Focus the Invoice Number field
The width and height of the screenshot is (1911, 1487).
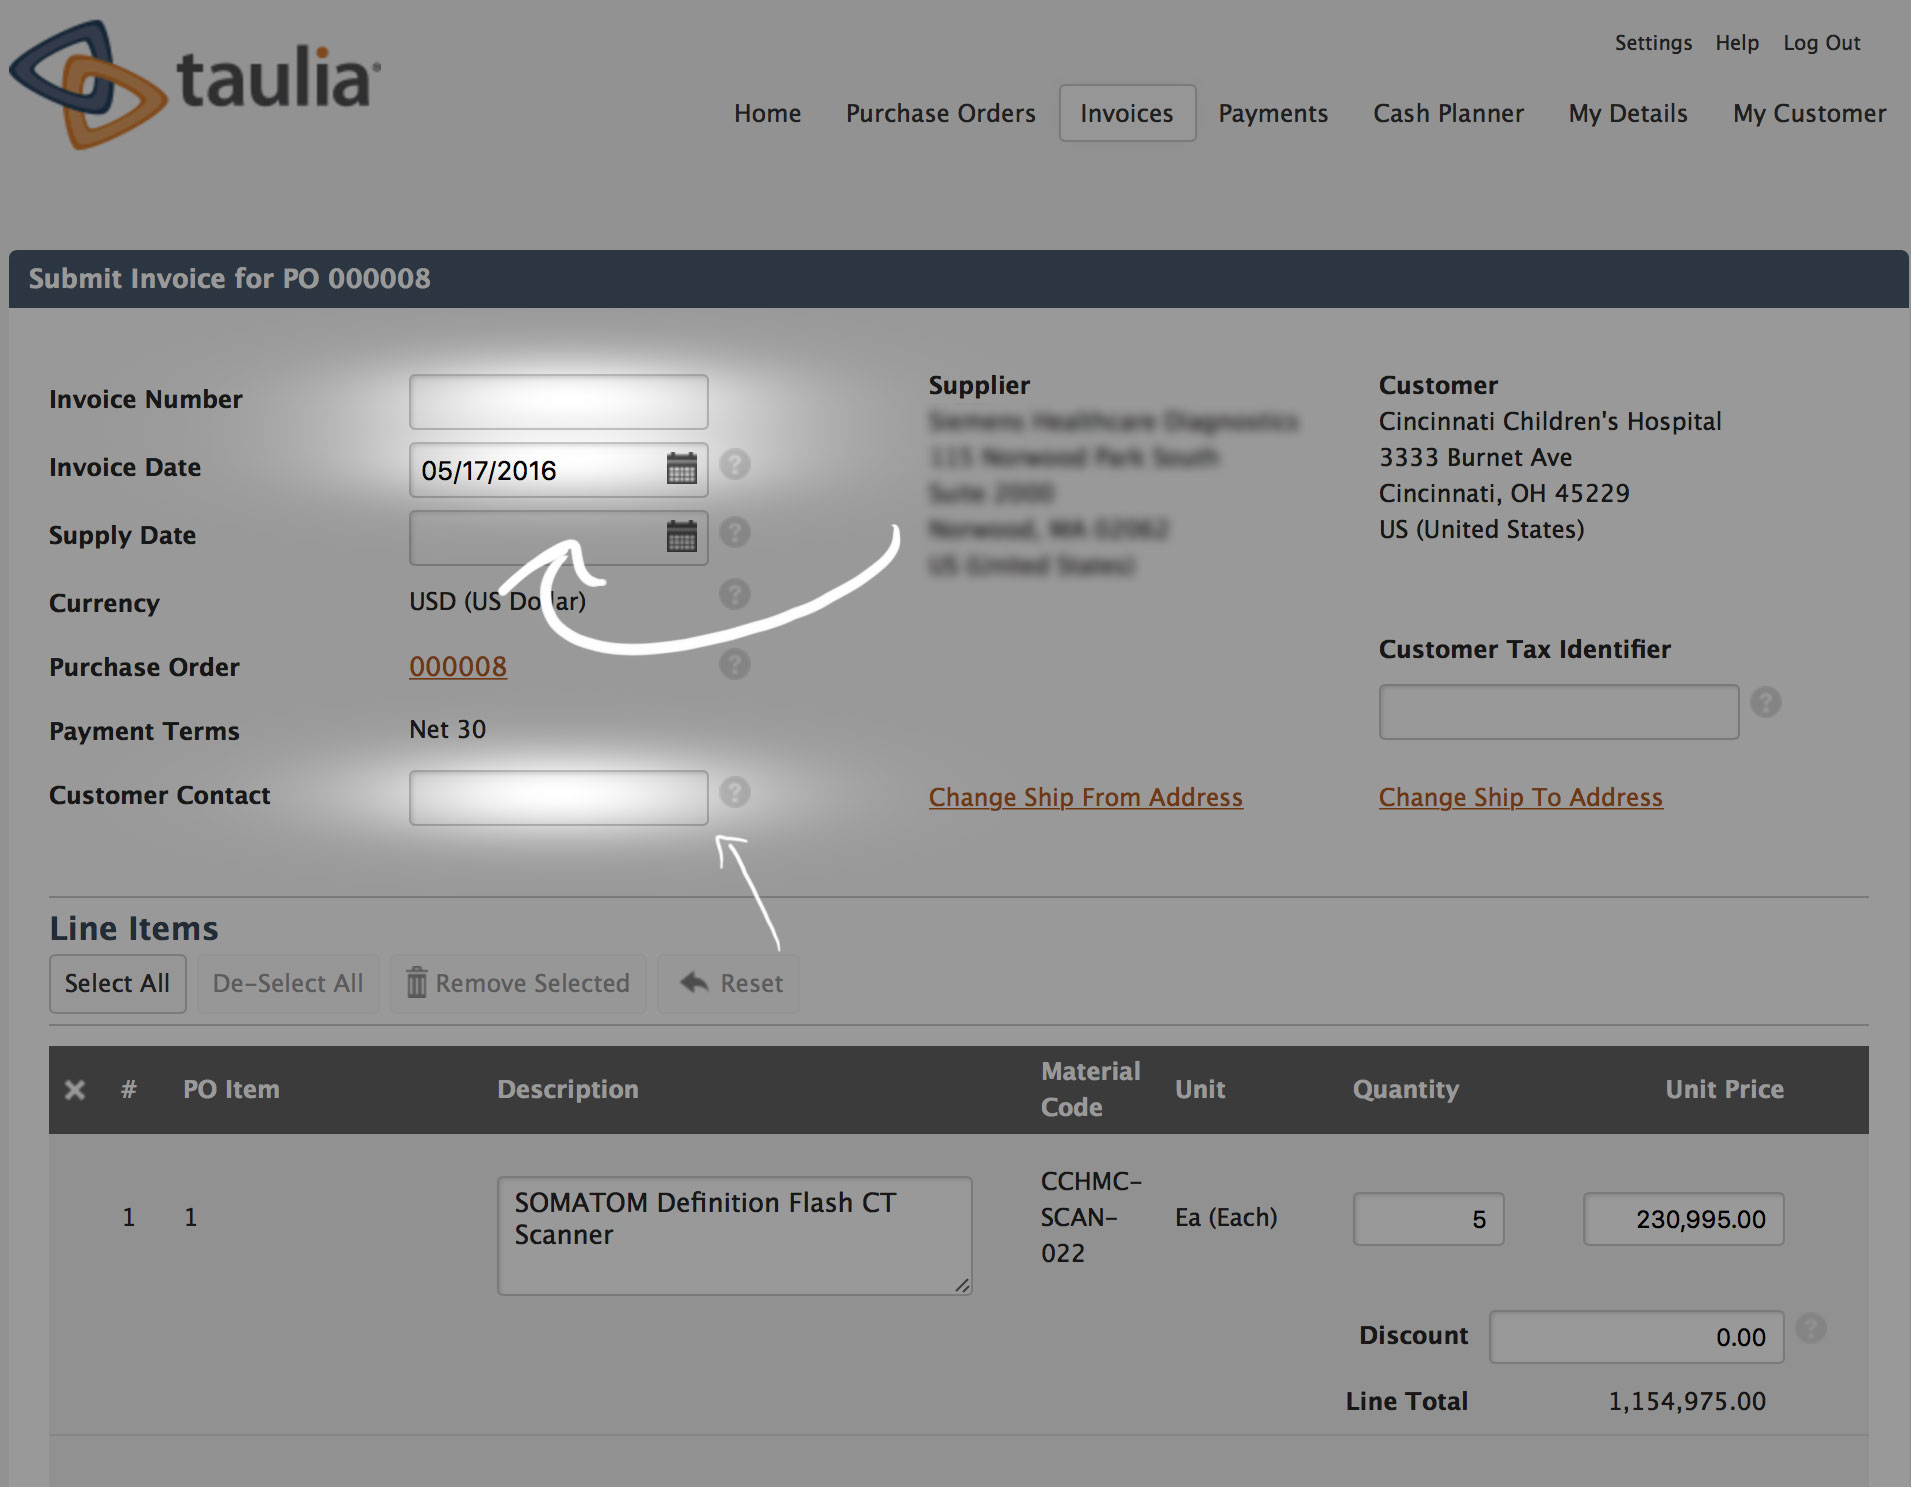click(559, 402)
